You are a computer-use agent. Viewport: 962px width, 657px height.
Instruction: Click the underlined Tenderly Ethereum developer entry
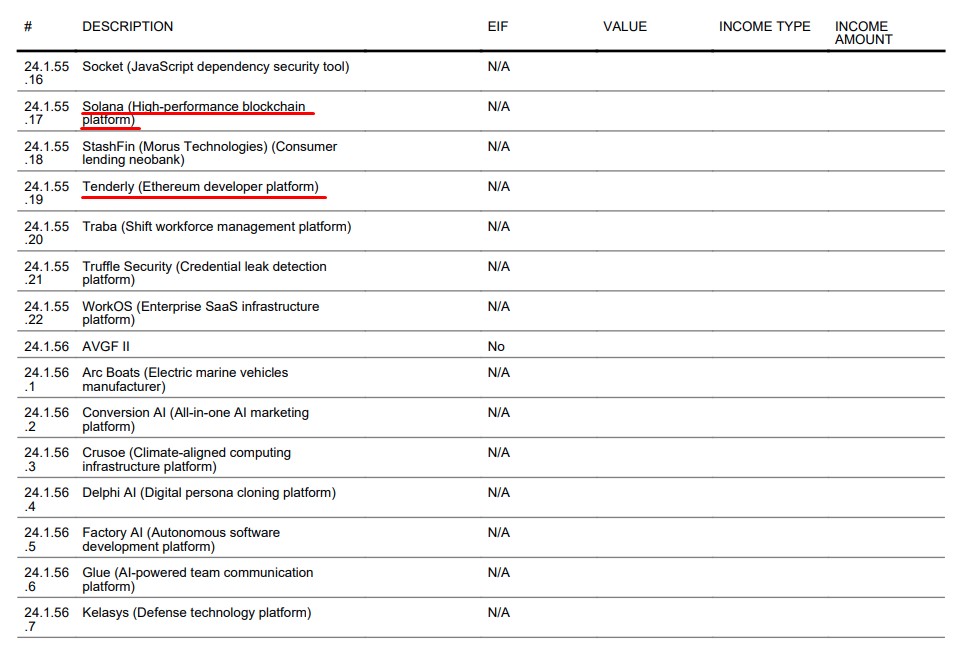(200, 187)
